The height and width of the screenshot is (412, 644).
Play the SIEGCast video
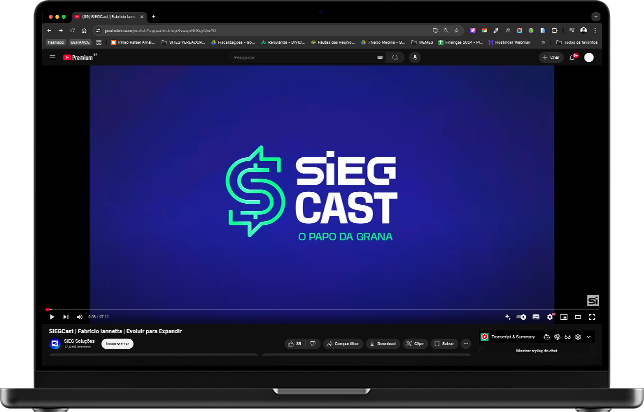click(52, 317)
